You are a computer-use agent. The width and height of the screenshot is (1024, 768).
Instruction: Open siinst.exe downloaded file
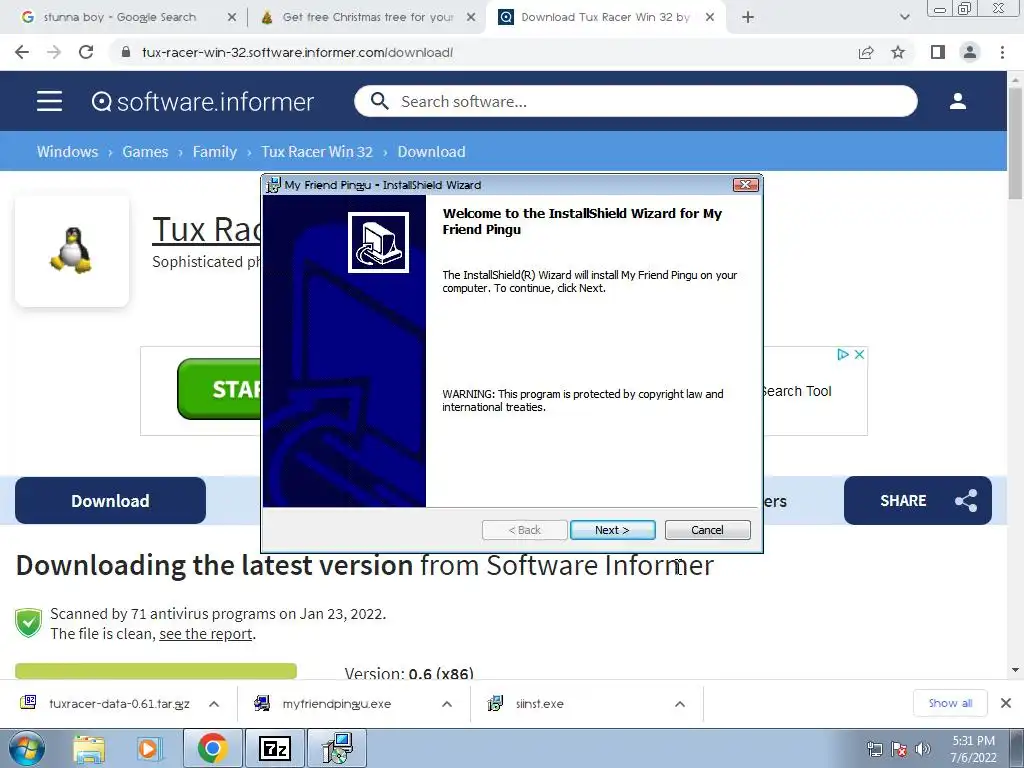(539, 704)
